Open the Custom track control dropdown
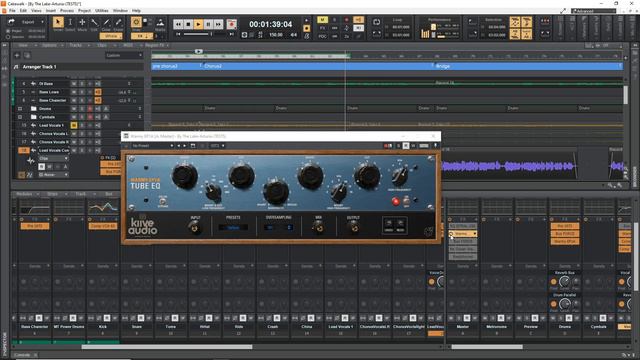 point(124,55)
